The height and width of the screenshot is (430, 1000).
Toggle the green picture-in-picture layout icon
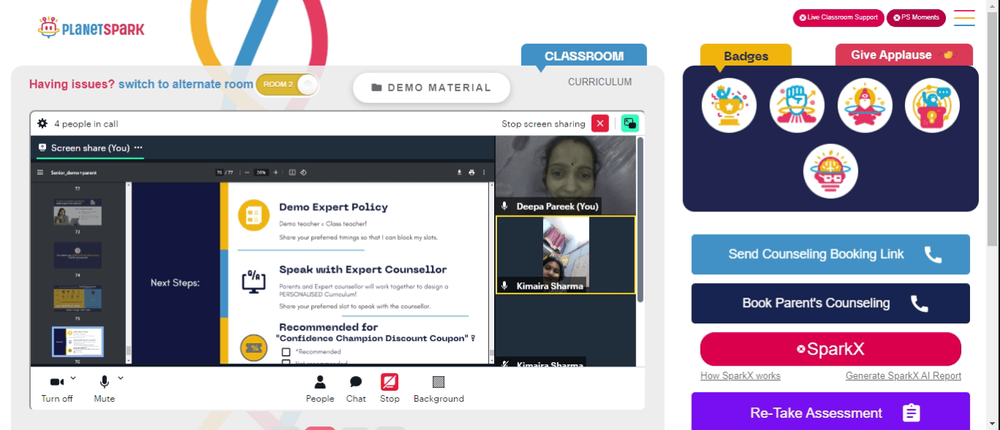point(630,123)
